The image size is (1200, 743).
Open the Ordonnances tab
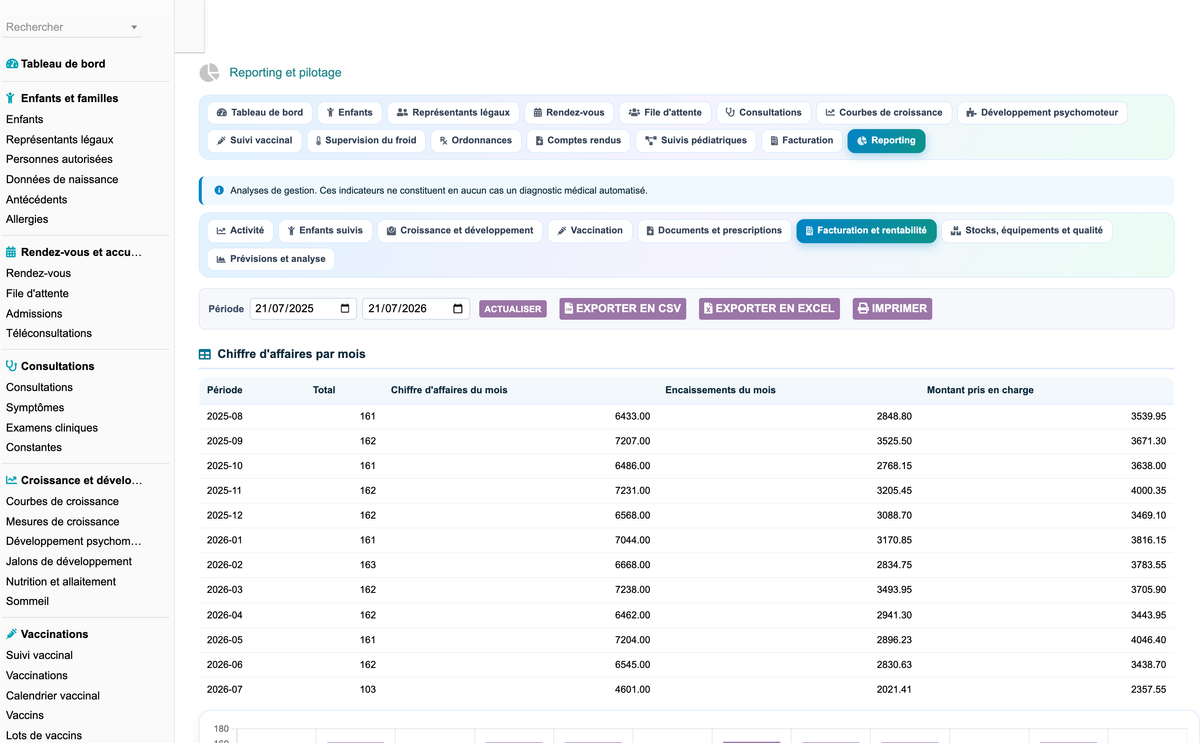[476, 141]
